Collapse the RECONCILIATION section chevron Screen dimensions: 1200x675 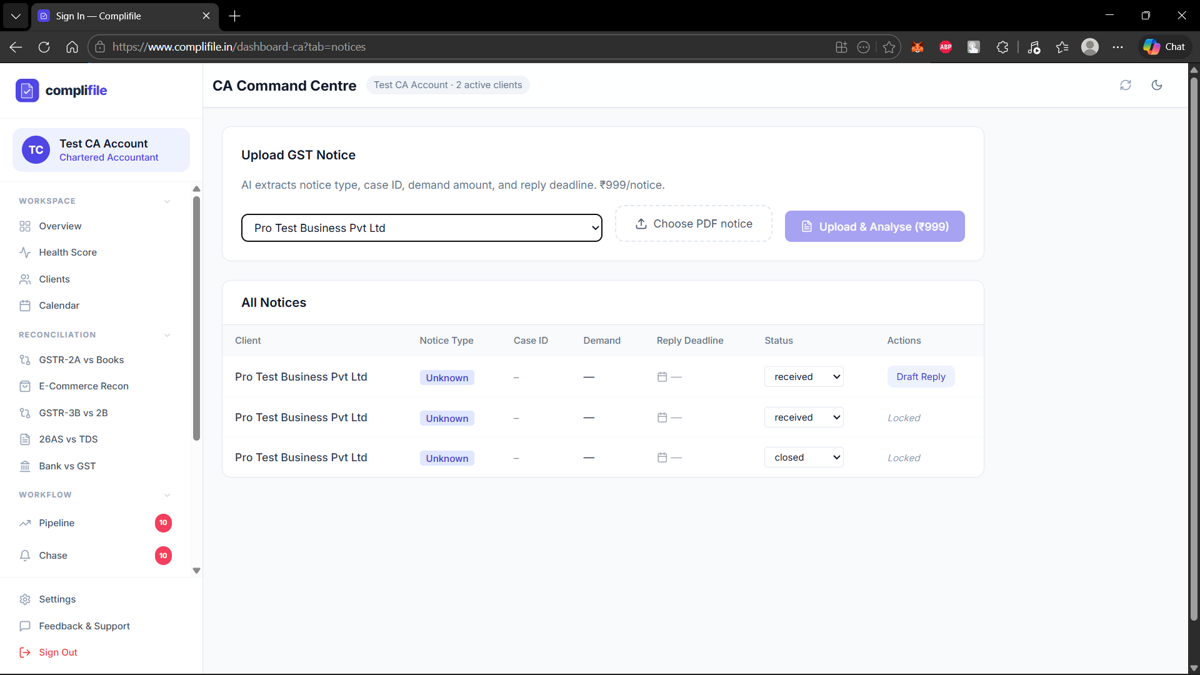pos(167,335)
